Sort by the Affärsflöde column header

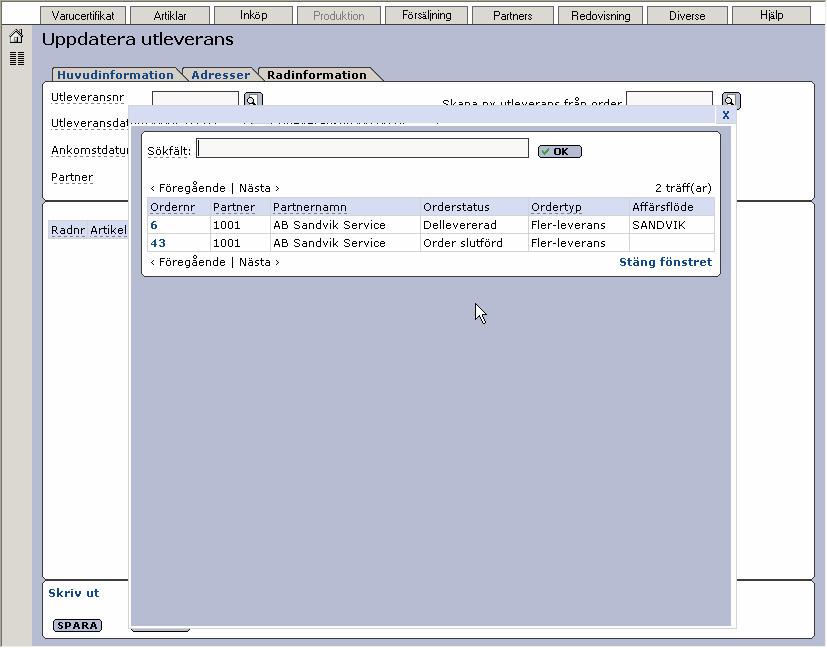(x=662, y=207)
